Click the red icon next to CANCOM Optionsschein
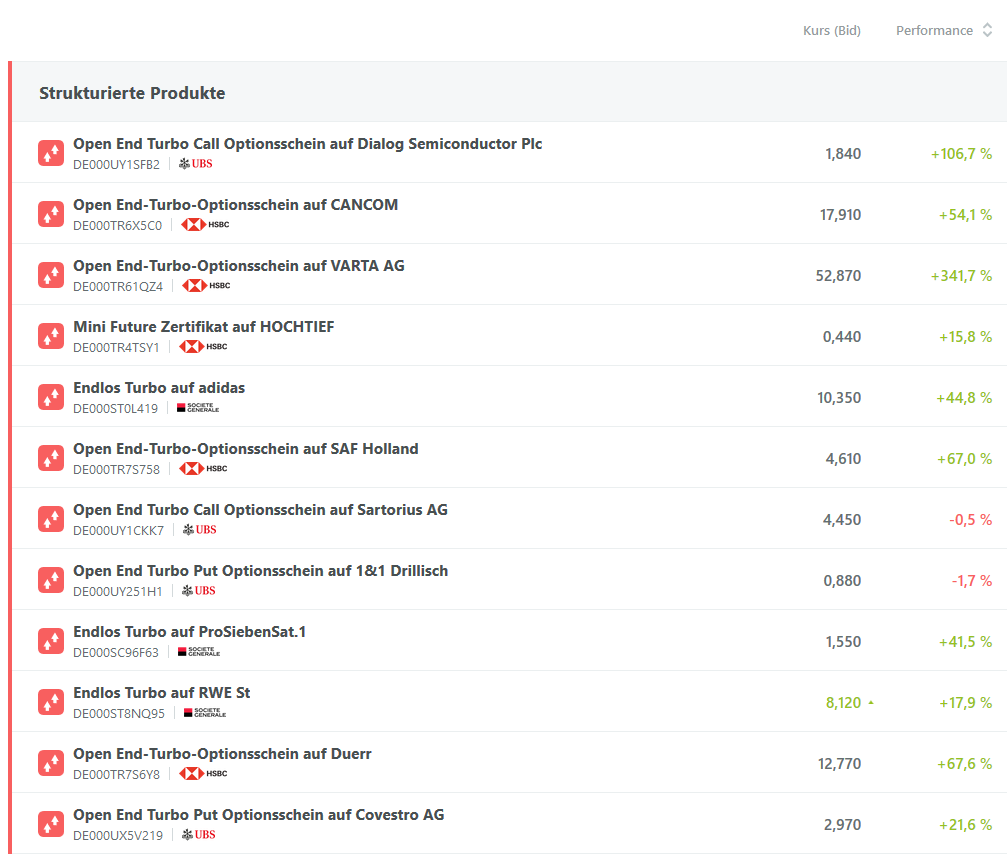 51,214
